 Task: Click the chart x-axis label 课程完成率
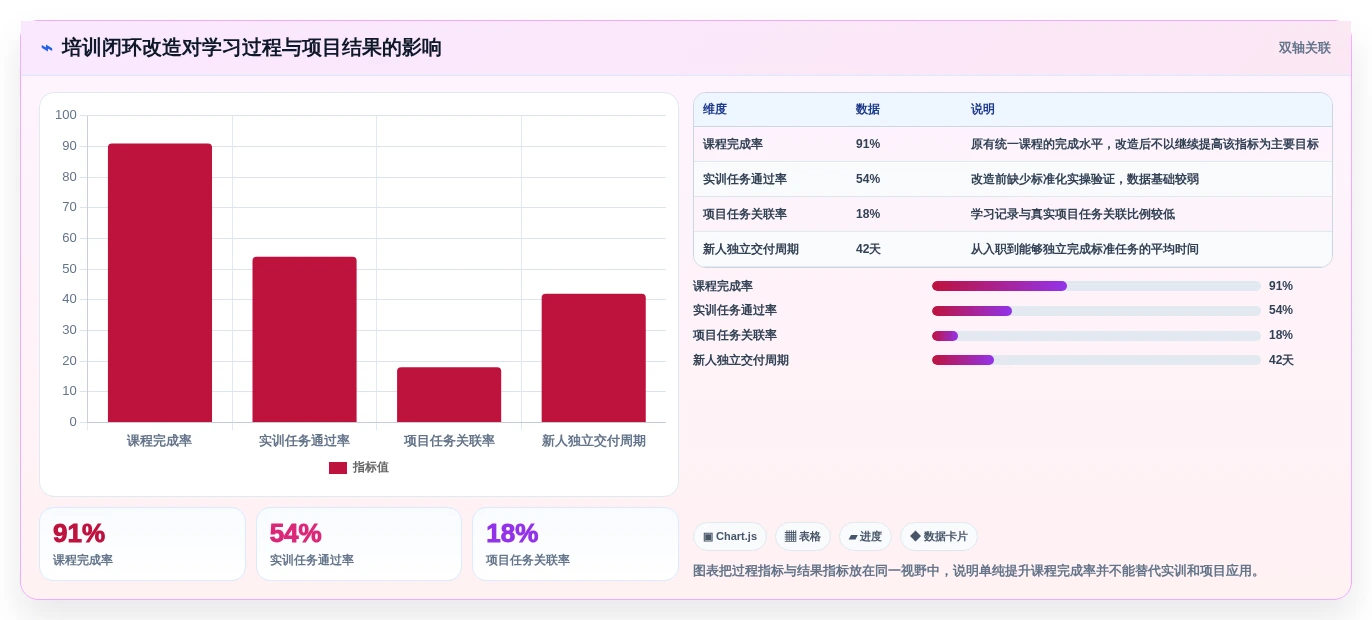click(160, 441)
